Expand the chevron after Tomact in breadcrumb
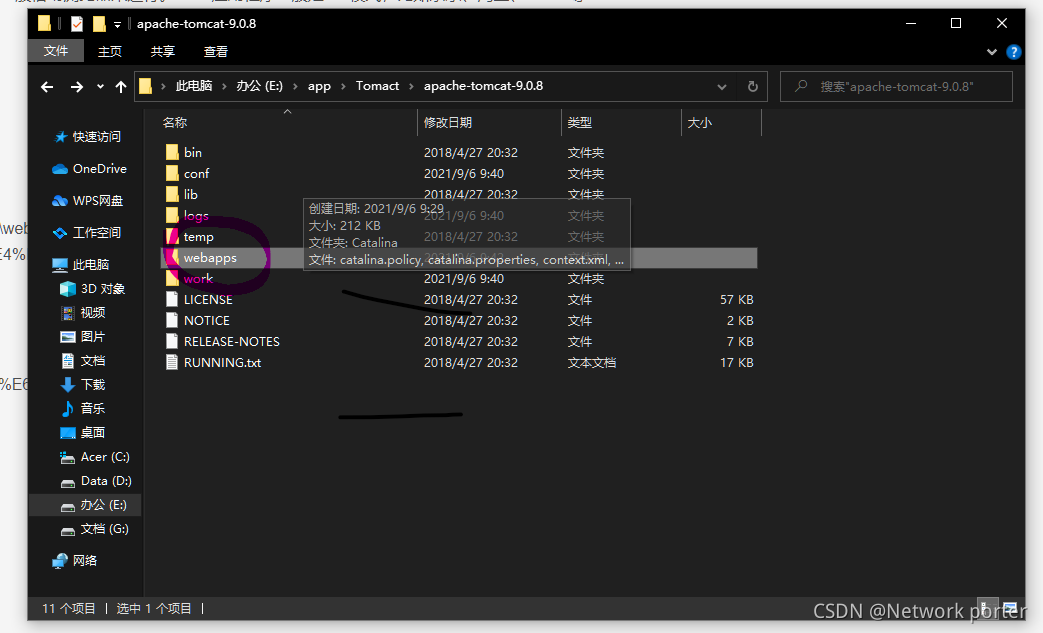The height and width of the screenshot is (633, 1043). click(x=411, y=86)
